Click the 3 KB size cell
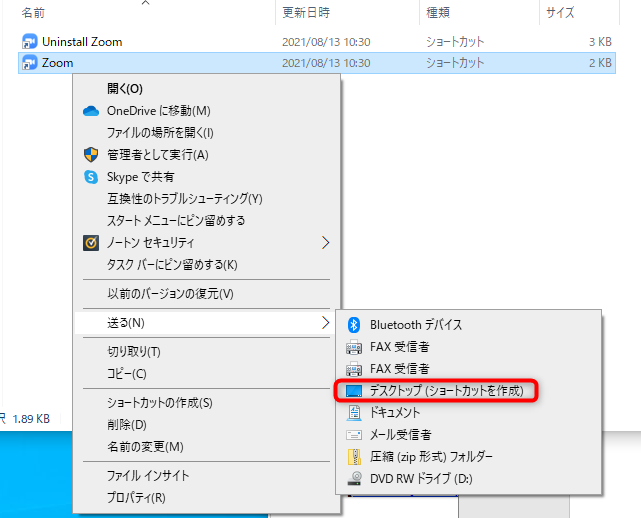The image size is (641, 518). click(x=600, y=42)
